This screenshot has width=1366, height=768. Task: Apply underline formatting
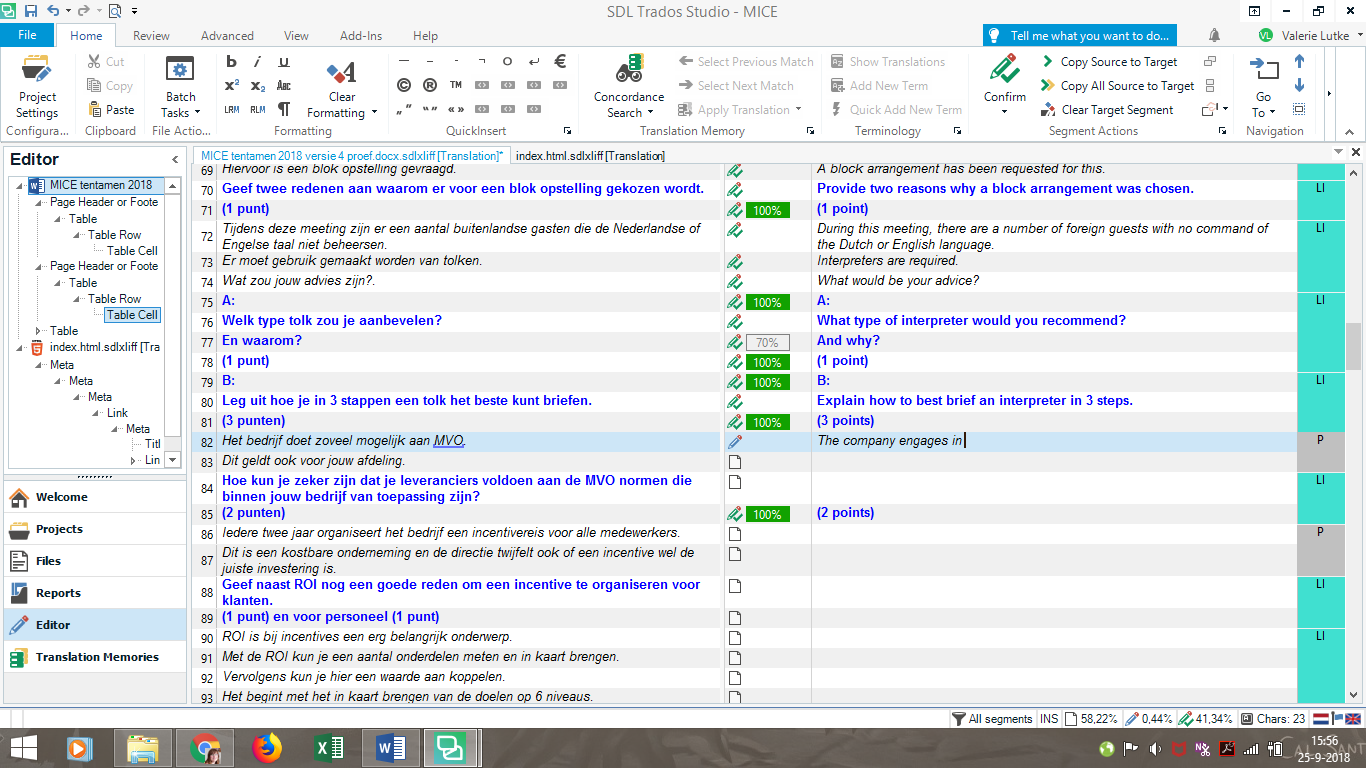pyautogui.click(x=284, y=62)
